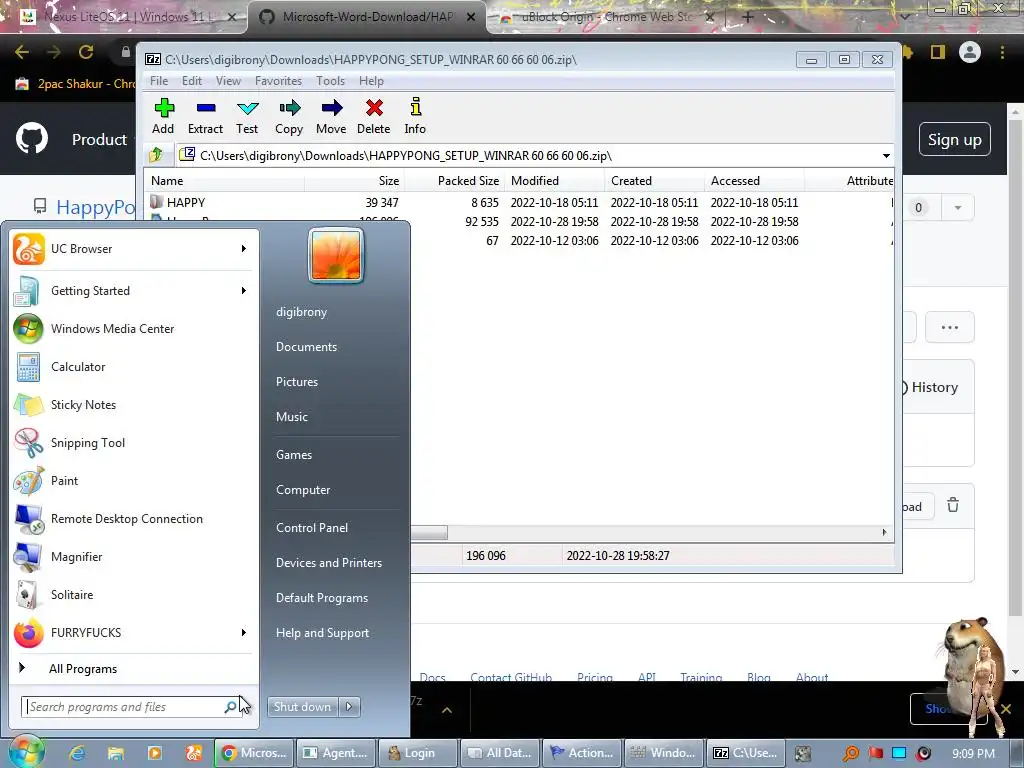Open the digibrony user folder

point(301,312)
